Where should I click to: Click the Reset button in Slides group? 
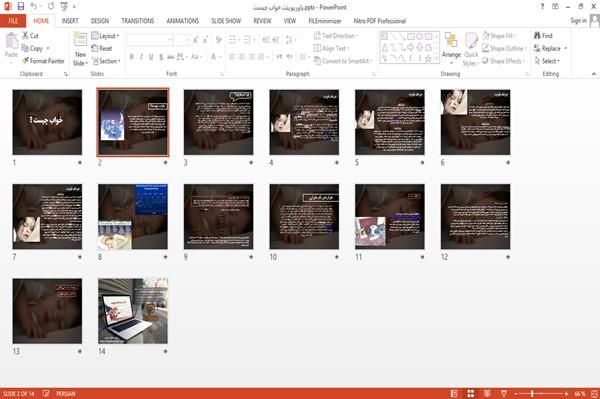(102, 48)
